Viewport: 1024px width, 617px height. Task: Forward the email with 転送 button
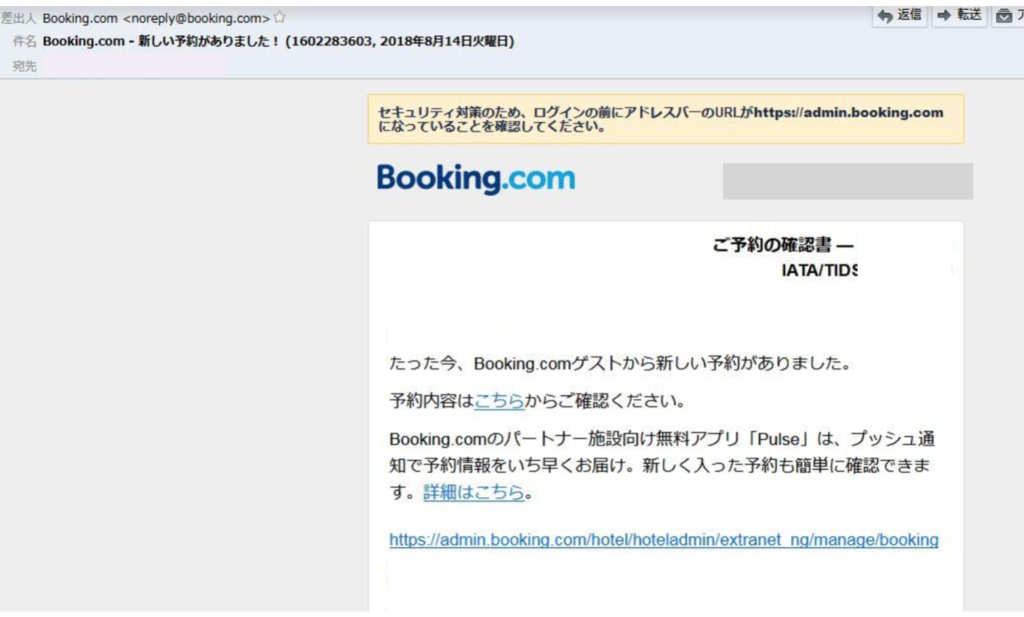click(959, 15)
